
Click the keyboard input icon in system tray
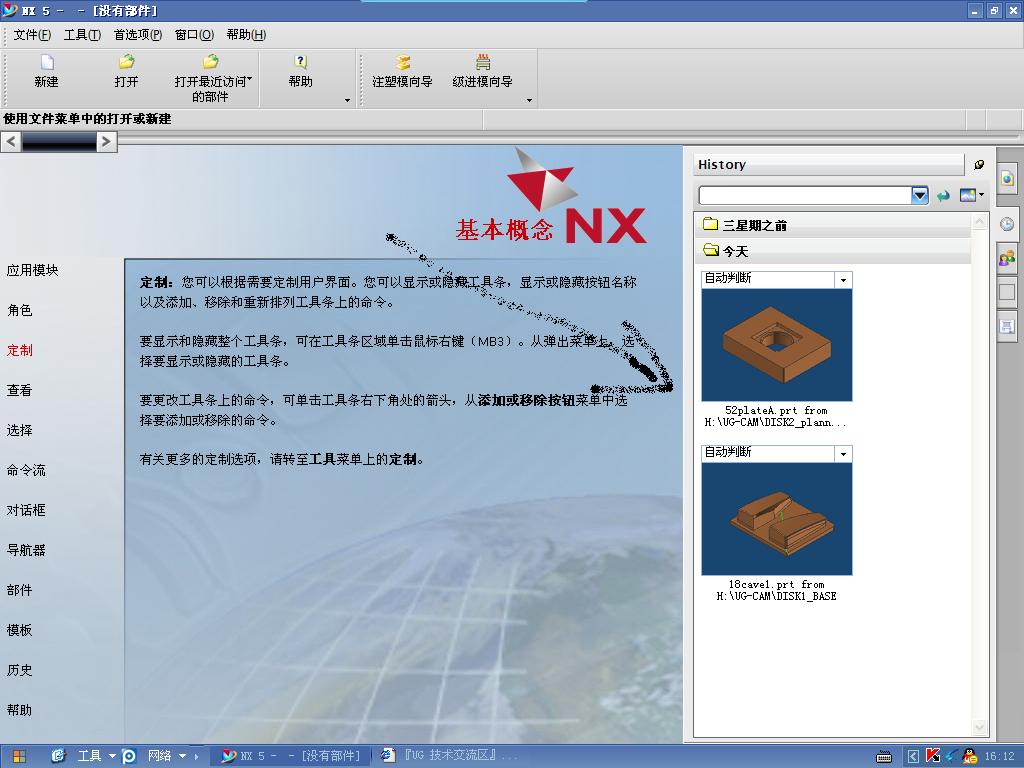click(884, 757)
